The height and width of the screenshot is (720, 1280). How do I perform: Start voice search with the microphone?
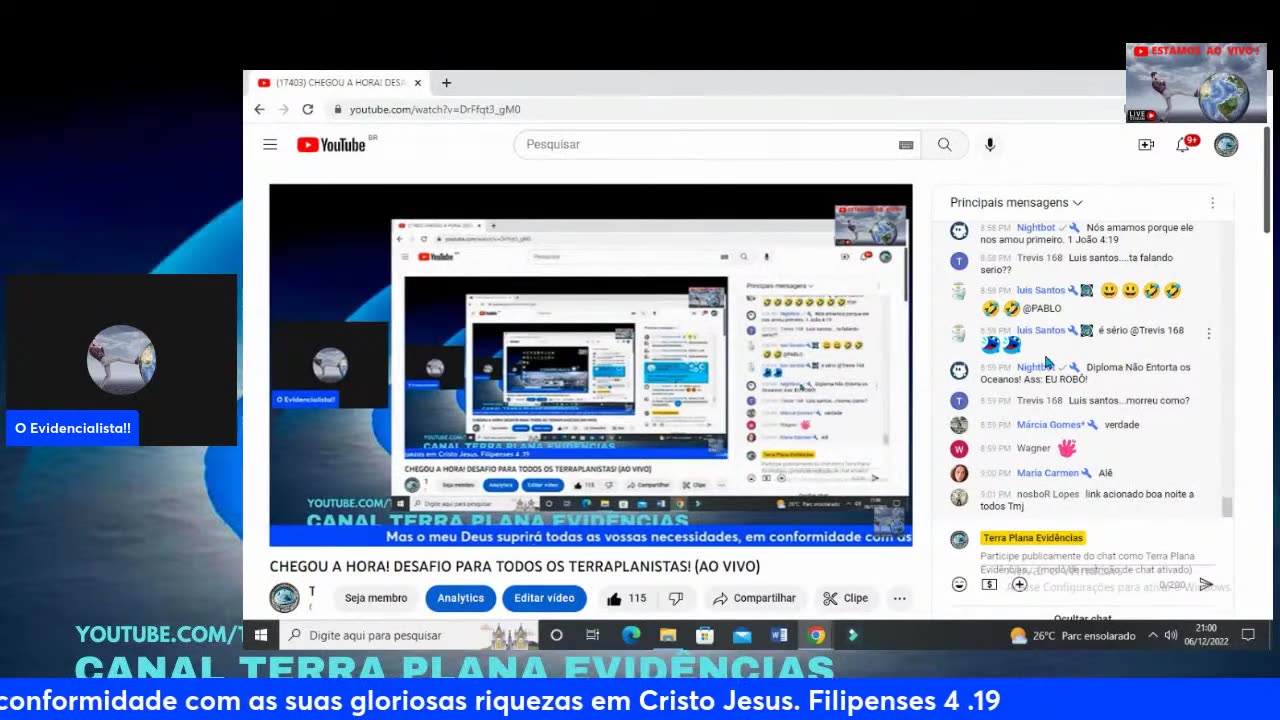(990, 144)
